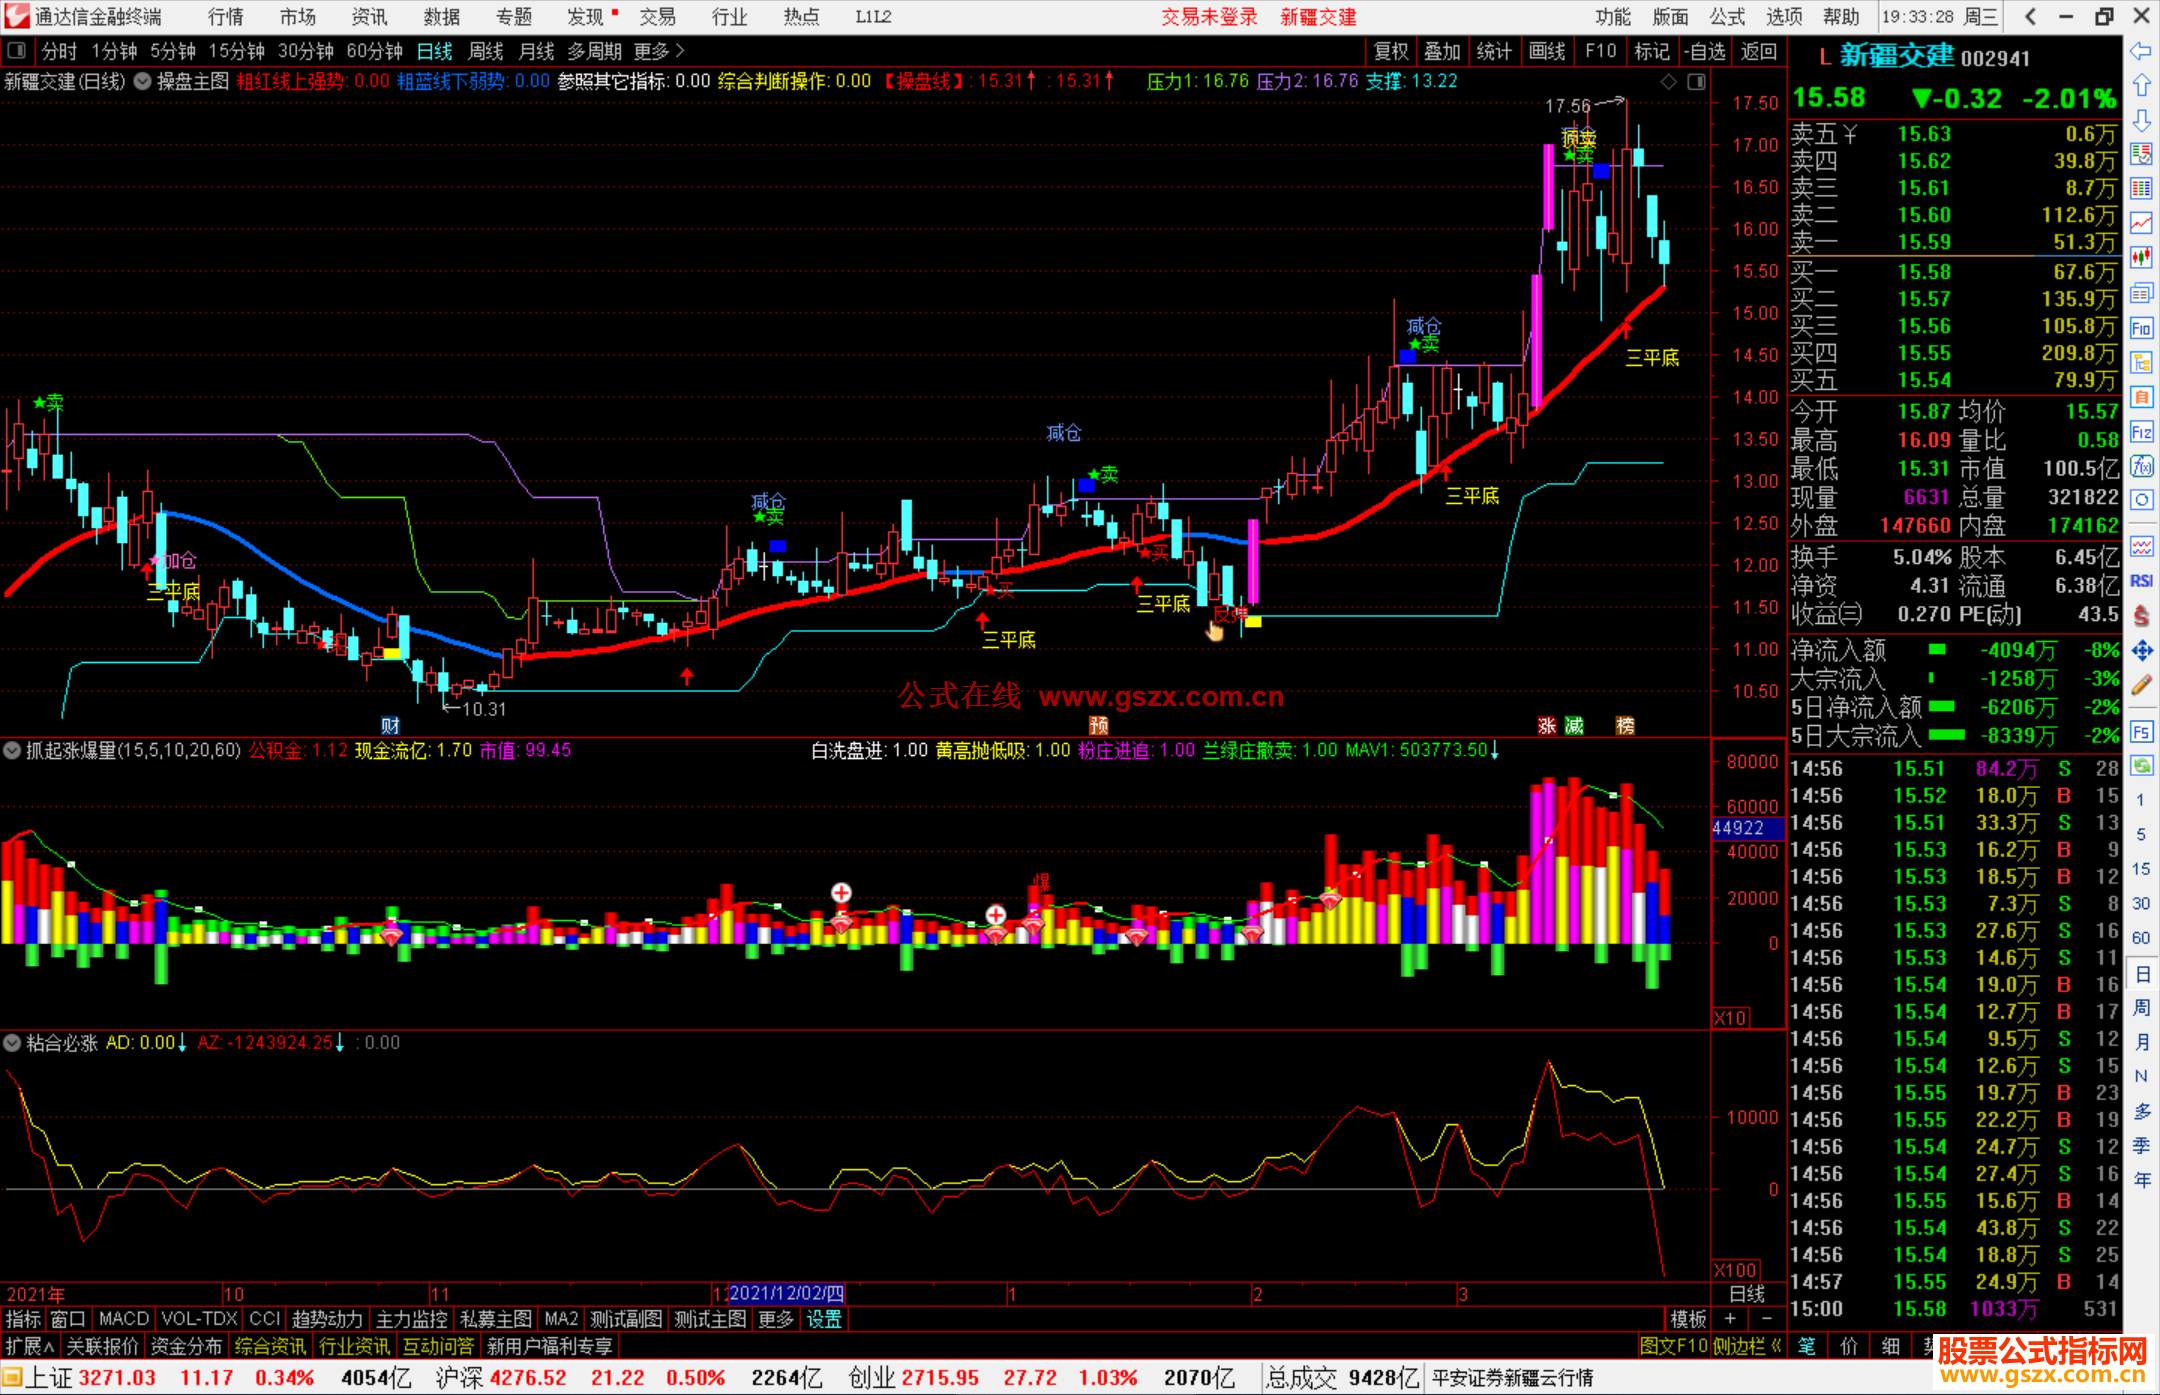Click the plus zoom-in chart button
Image resolution: width=2160 pixels, height=1395 pixels.
pos(1730,1320)
